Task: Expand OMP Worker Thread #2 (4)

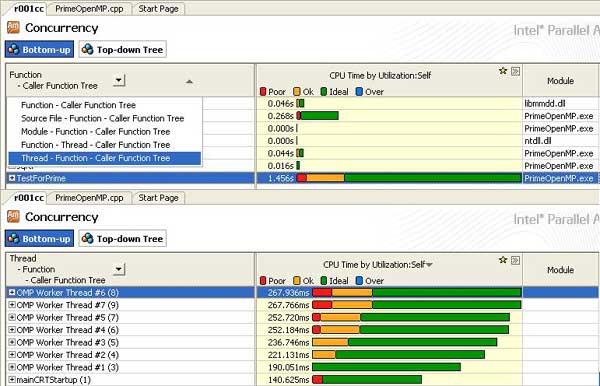Action: click(x=12, y=355)
